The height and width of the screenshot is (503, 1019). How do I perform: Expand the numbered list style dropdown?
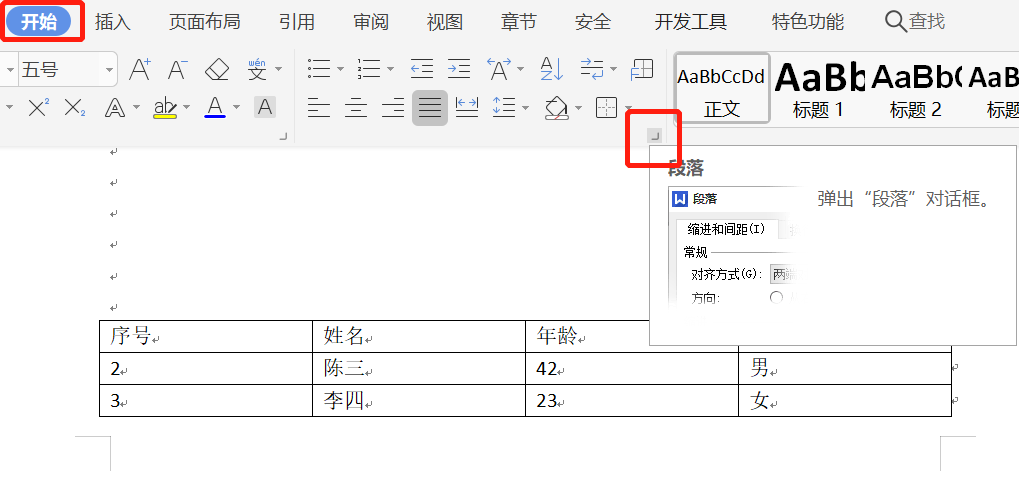(x=390, y=69)
